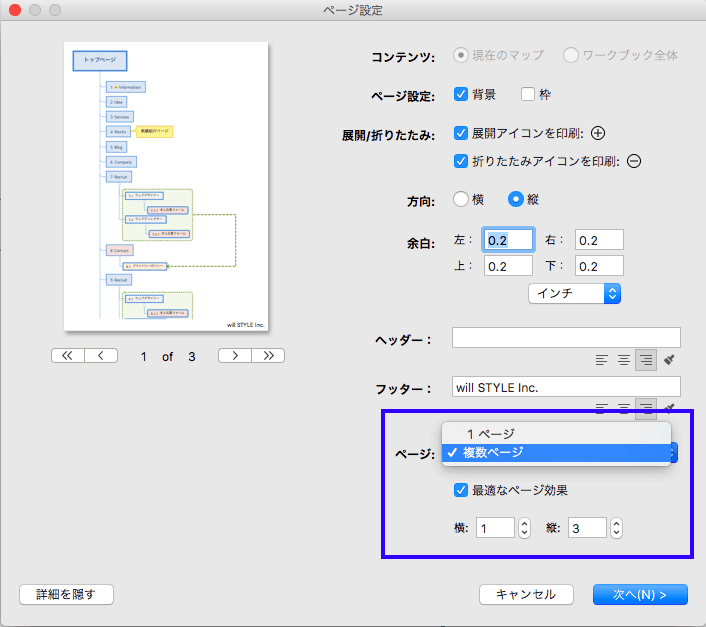The width and height of the screenshot is (706, 627).
Task: Align header text to the left
Action: [602, 360]
